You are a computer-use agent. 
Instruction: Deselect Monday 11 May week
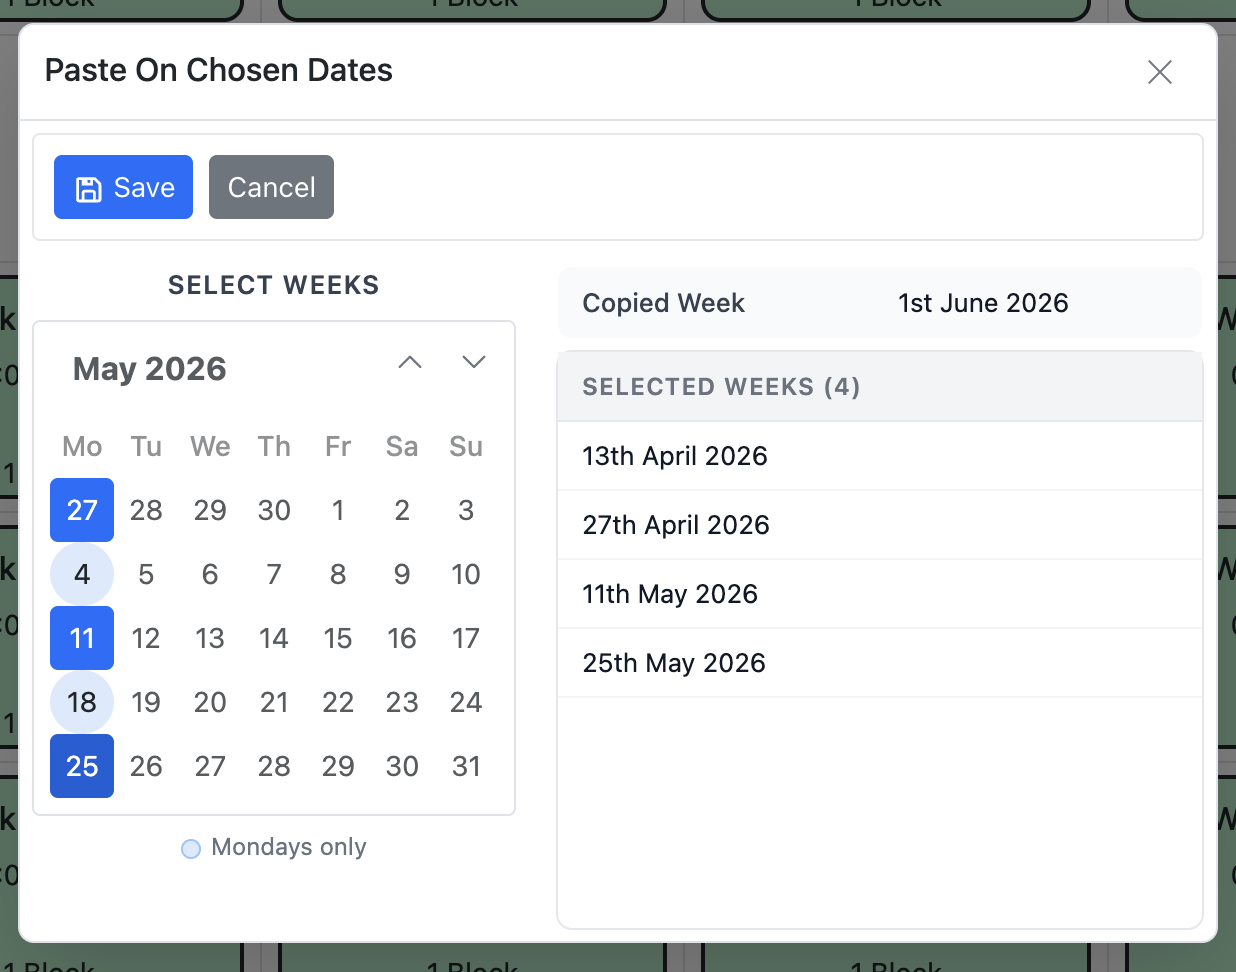click(x=82, y=638)
